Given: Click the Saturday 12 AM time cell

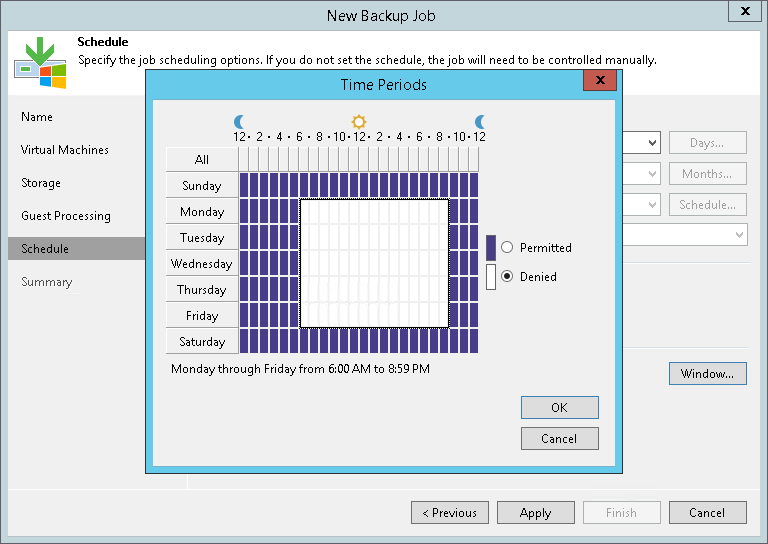Looking at the screenshot, I should click(244, 341).
